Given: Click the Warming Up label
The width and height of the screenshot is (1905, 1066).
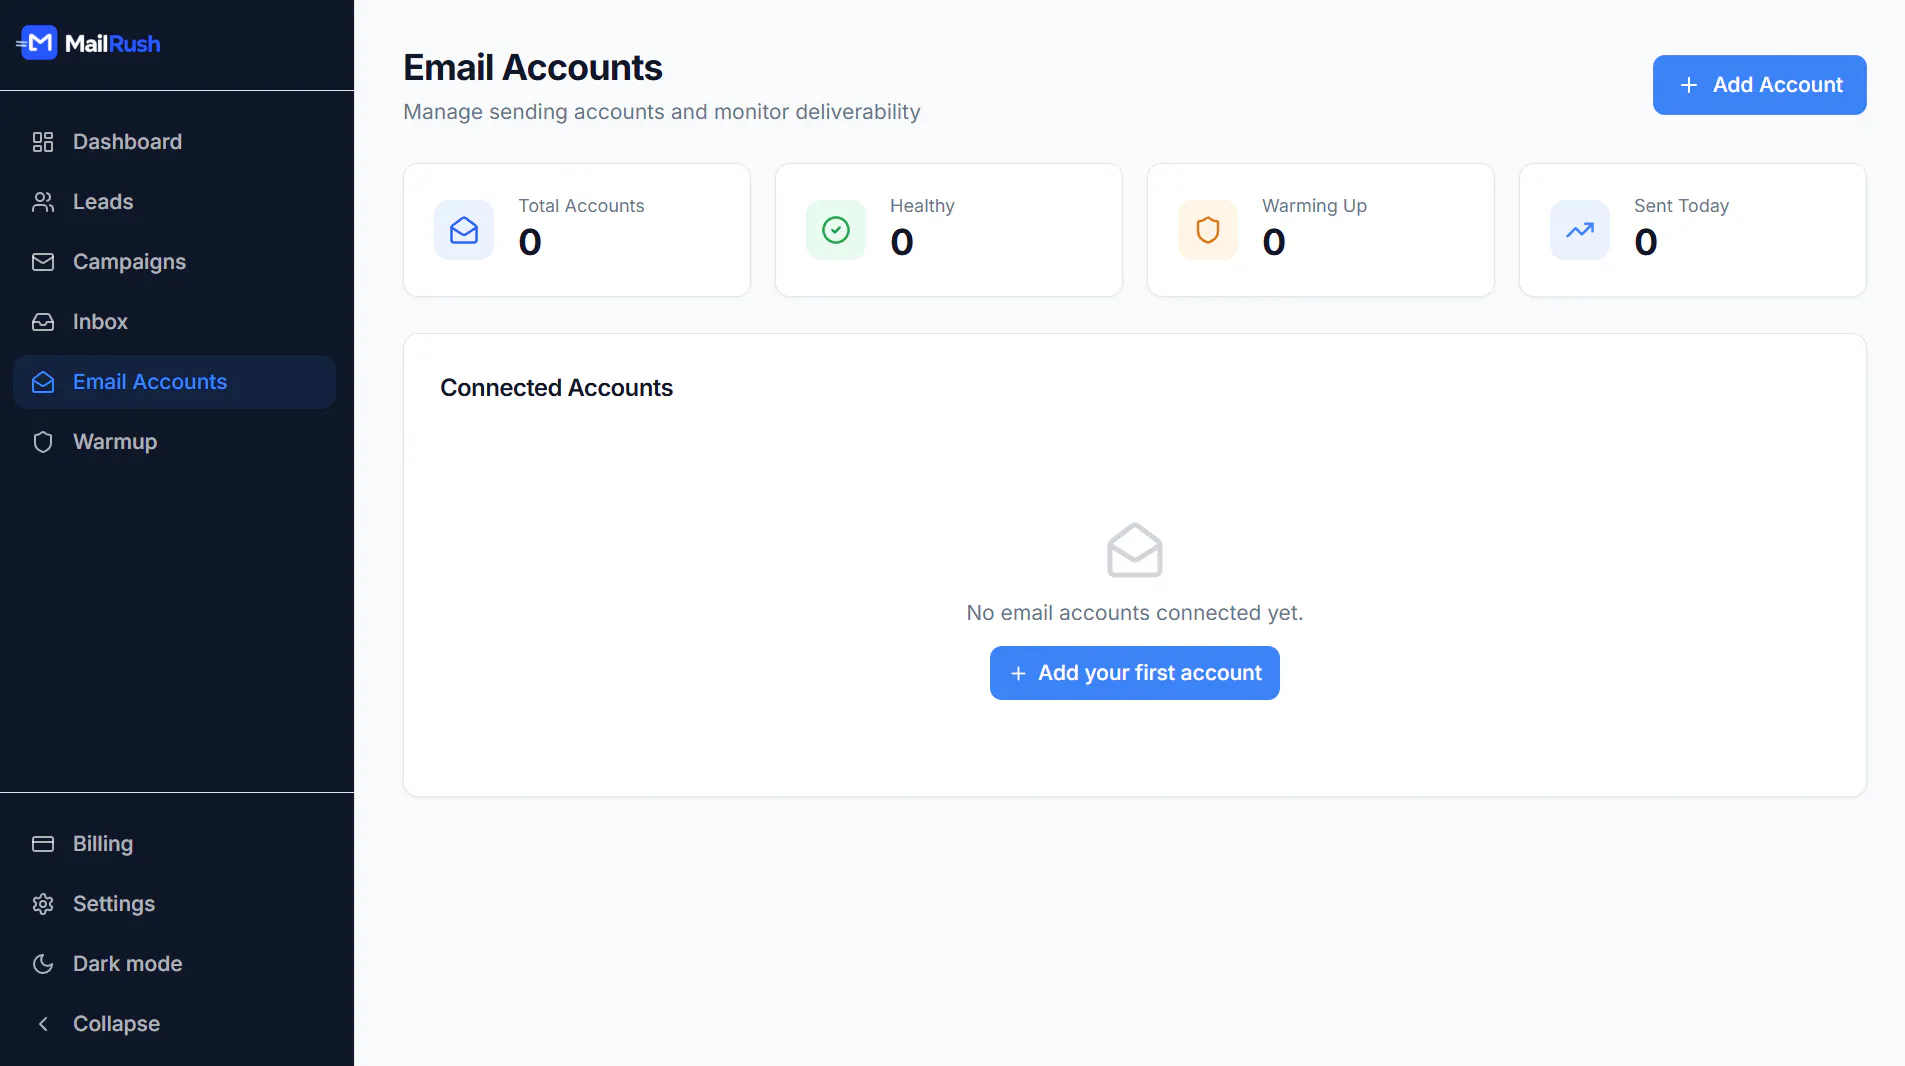Looking at the screenshot, I should [x=1314, y=206].
